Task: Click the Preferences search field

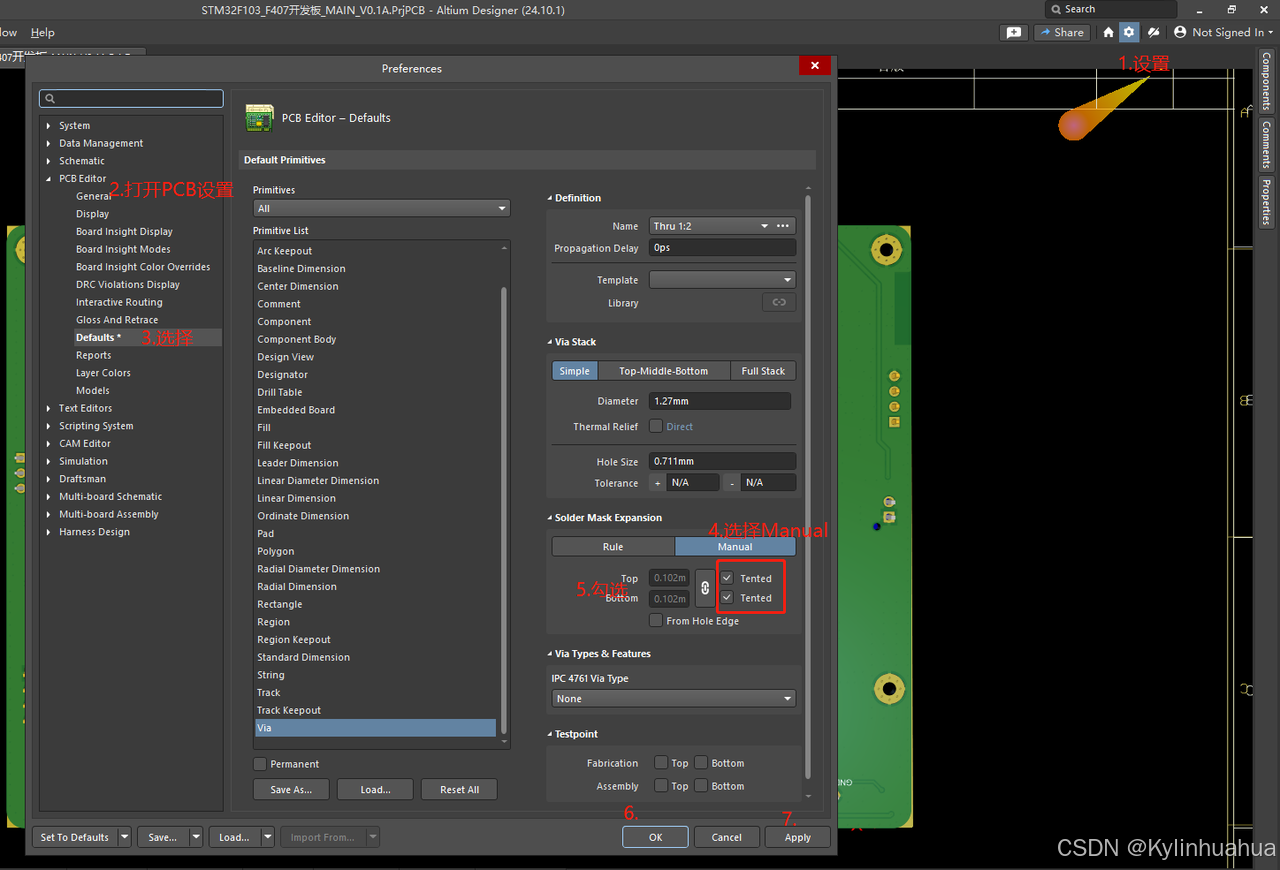Action: point(131,98)
